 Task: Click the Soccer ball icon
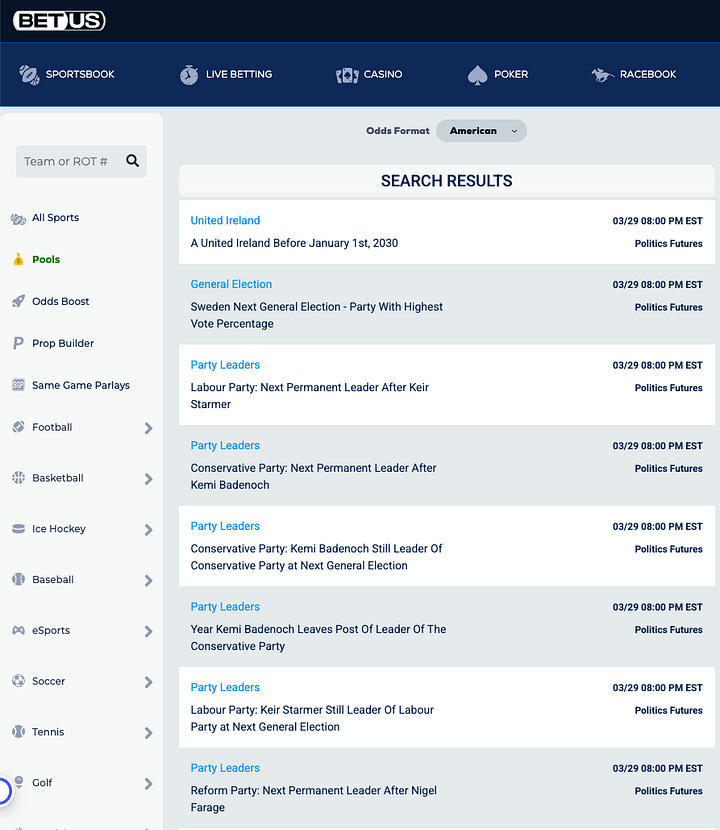click(x=19, y=681)
